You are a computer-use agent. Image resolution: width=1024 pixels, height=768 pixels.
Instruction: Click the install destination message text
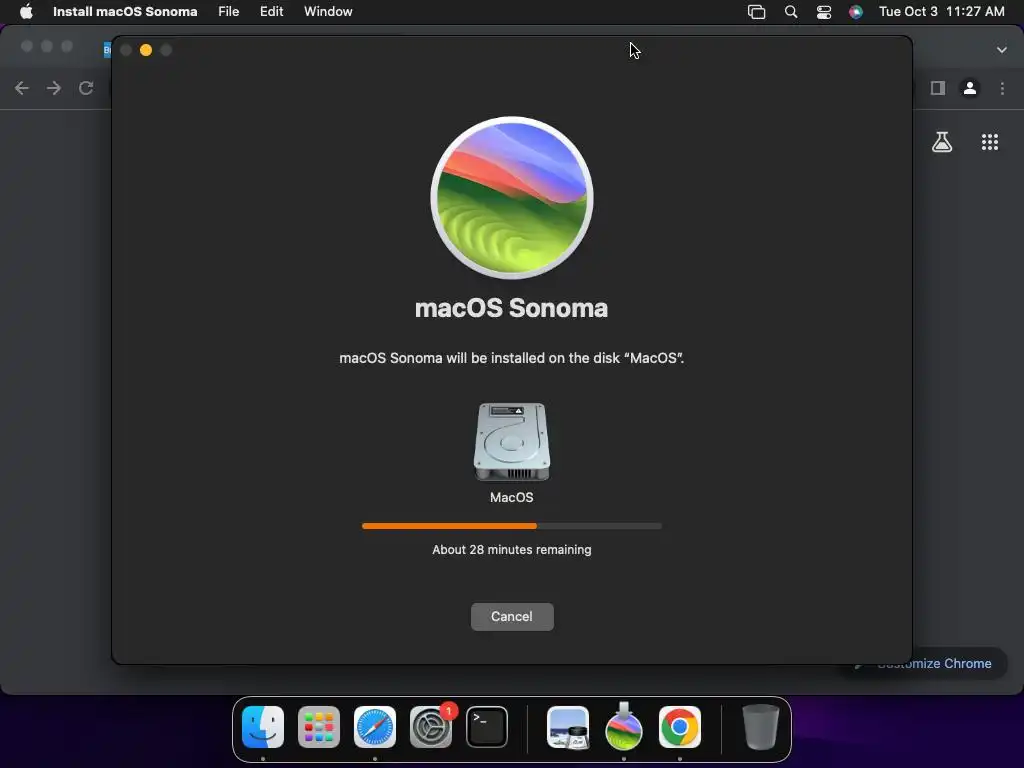512,358
